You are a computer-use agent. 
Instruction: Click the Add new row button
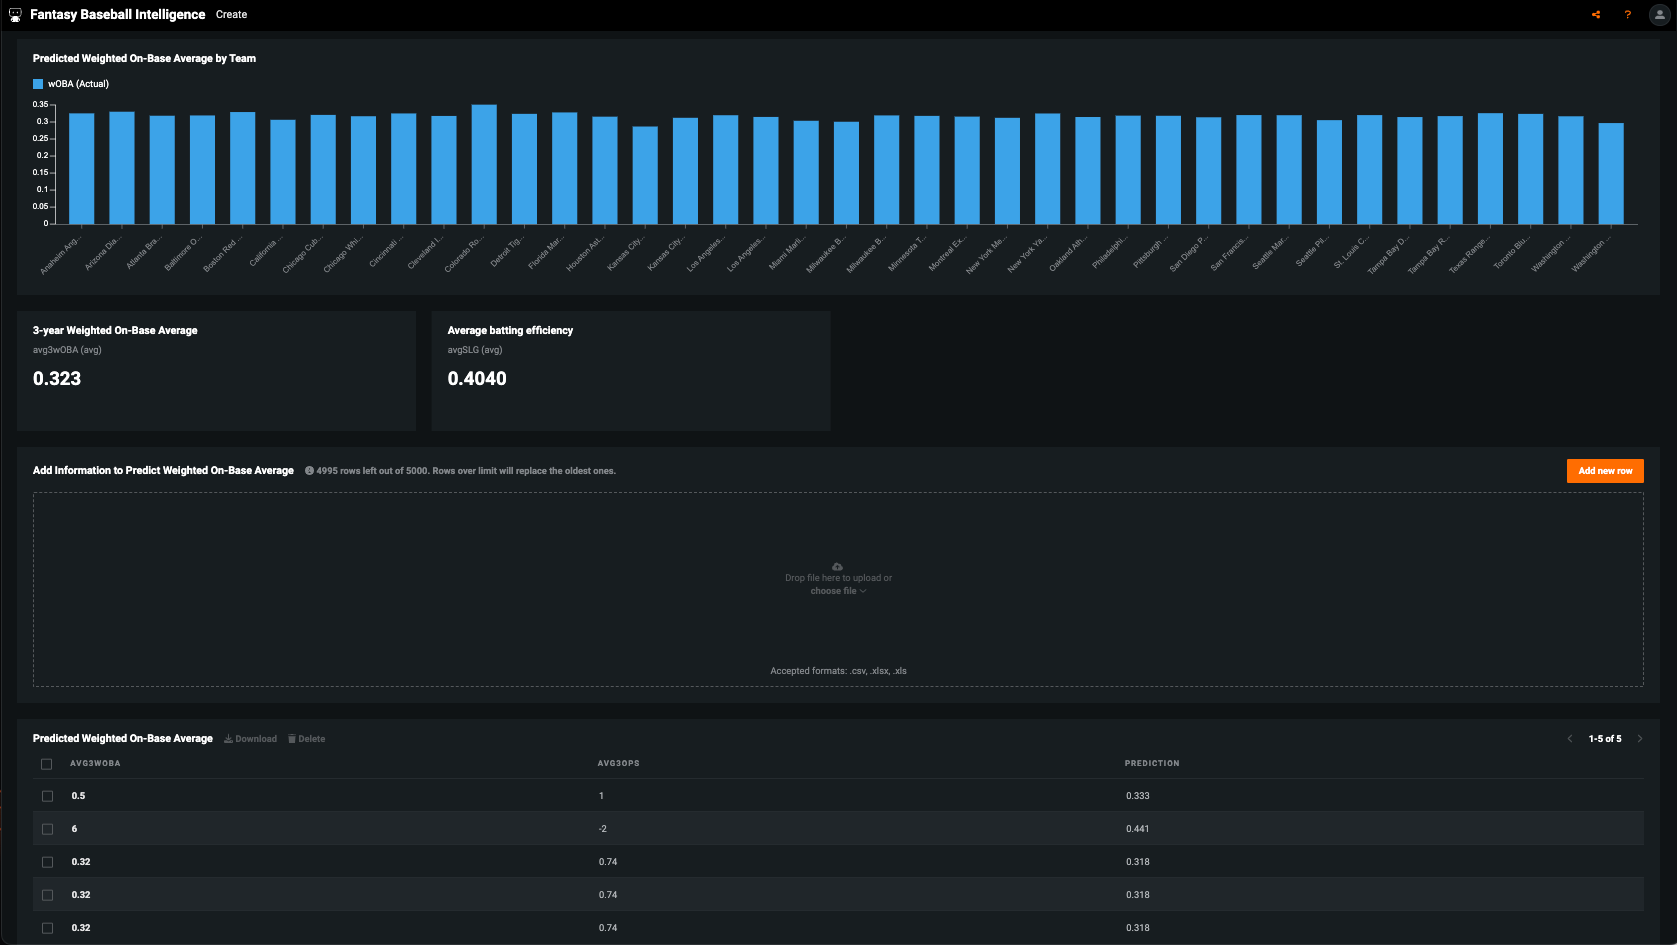click(1604, 471)
